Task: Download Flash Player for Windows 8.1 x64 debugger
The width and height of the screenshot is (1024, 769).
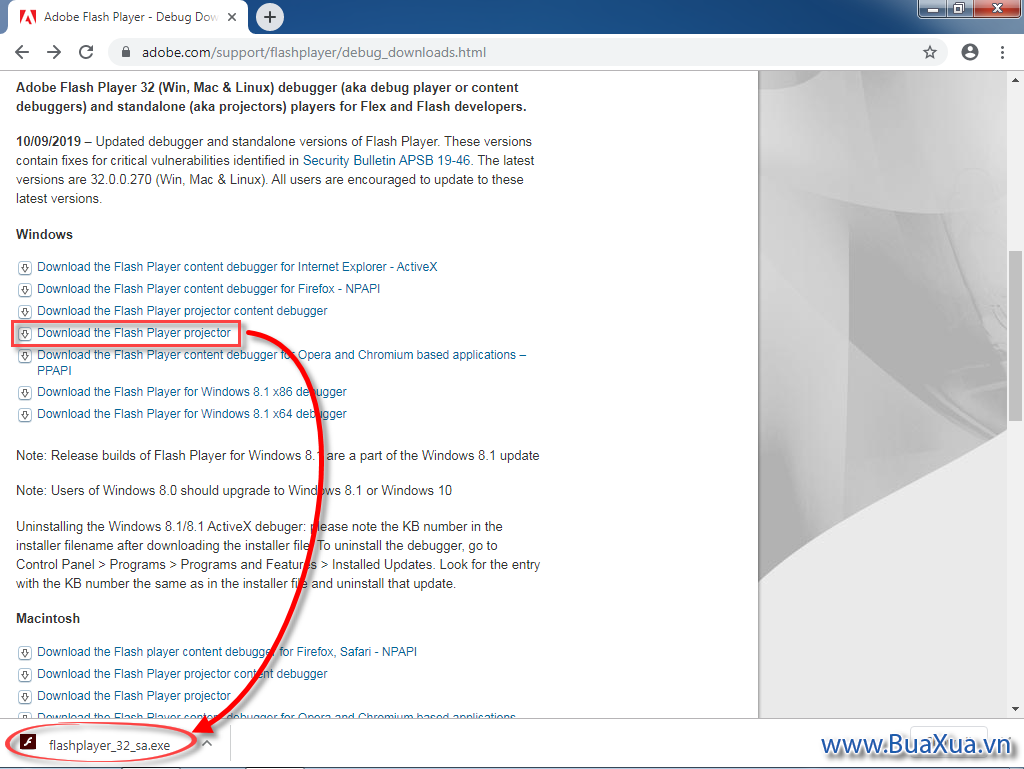Action: coord(192,415)
